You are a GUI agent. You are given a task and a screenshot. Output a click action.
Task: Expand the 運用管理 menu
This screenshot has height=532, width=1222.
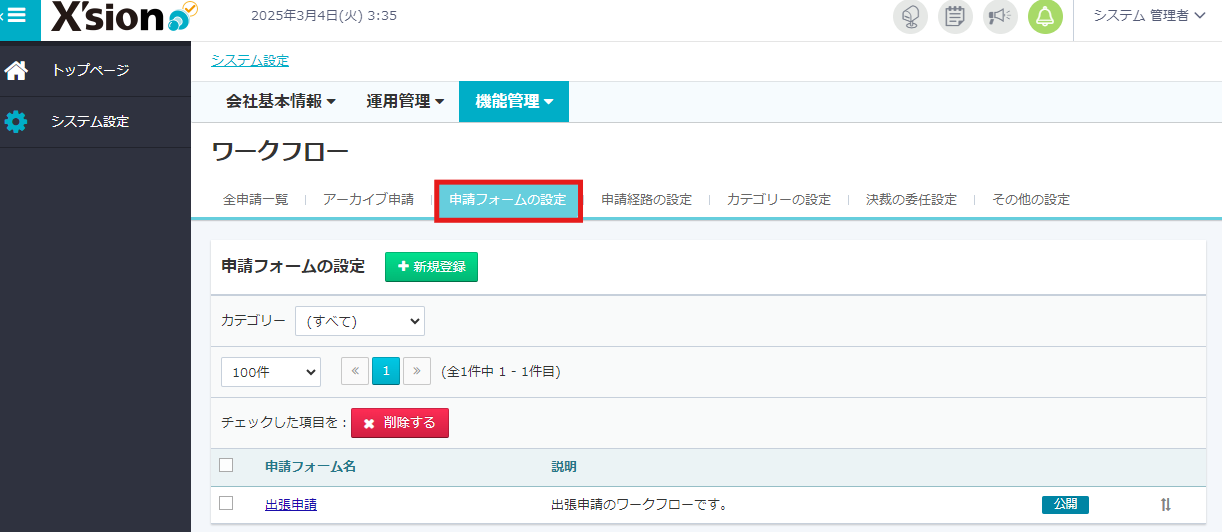[405, 101]
